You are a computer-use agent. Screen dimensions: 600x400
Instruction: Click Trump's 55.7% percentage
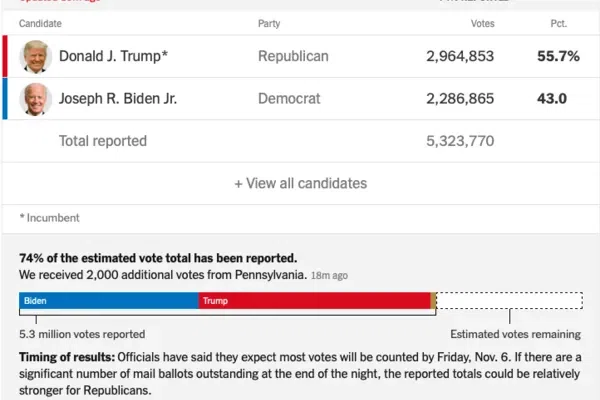(x=558, y=56)
